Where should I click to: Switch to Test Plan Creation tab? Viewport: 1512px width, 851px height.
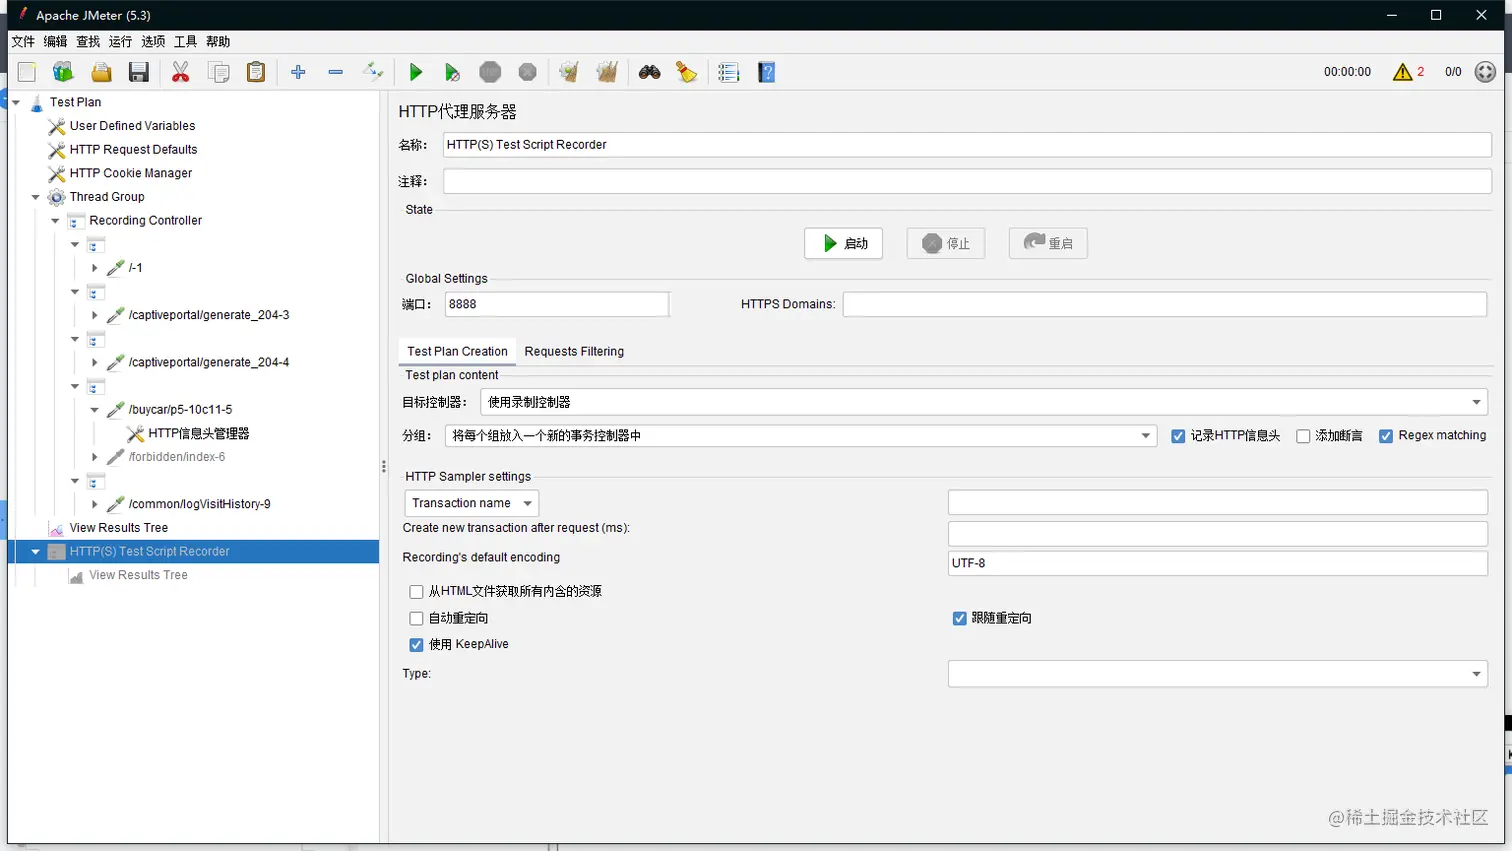click(x=457, y=351)
